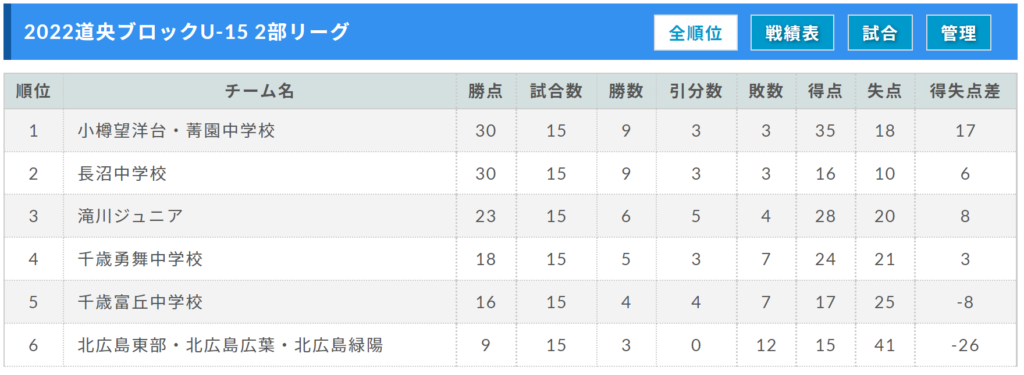Image resolution: width=1024 pixels, height=375 pixels.
Task: Select the 全順位 tab button
Action: click(x=696, y=33)
